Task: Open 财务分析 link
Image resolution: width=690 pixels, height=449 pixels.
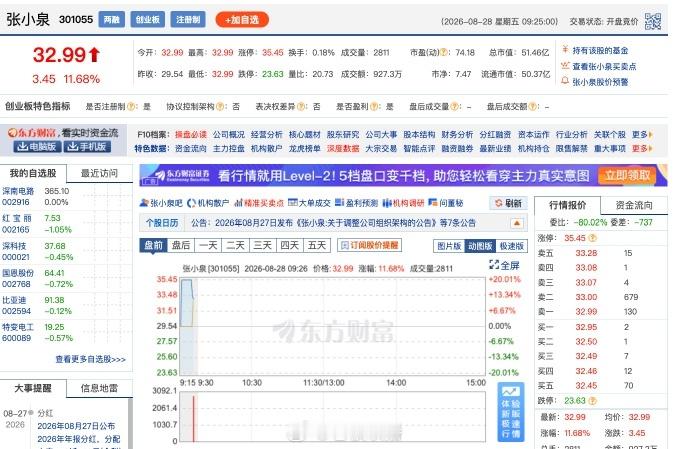Action: pos(457,135)
